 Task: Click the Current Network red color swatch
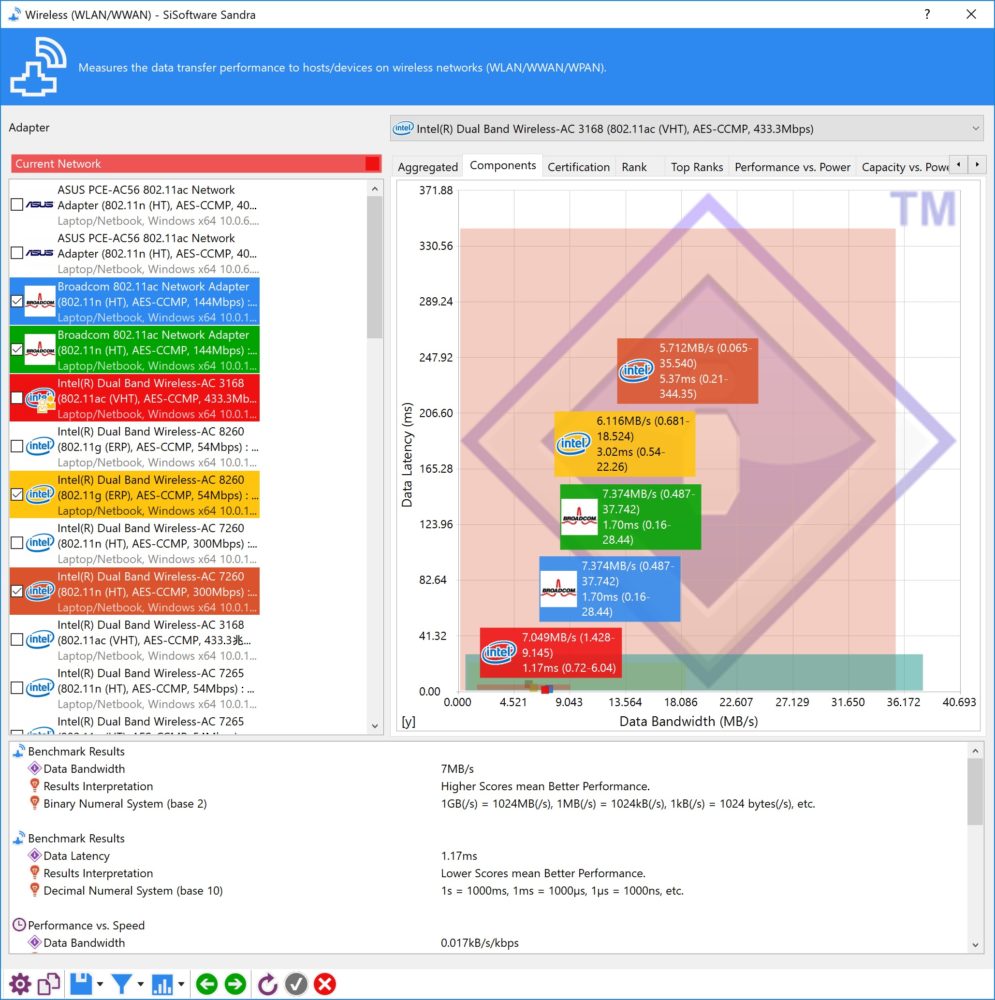(x=372, y=163)
